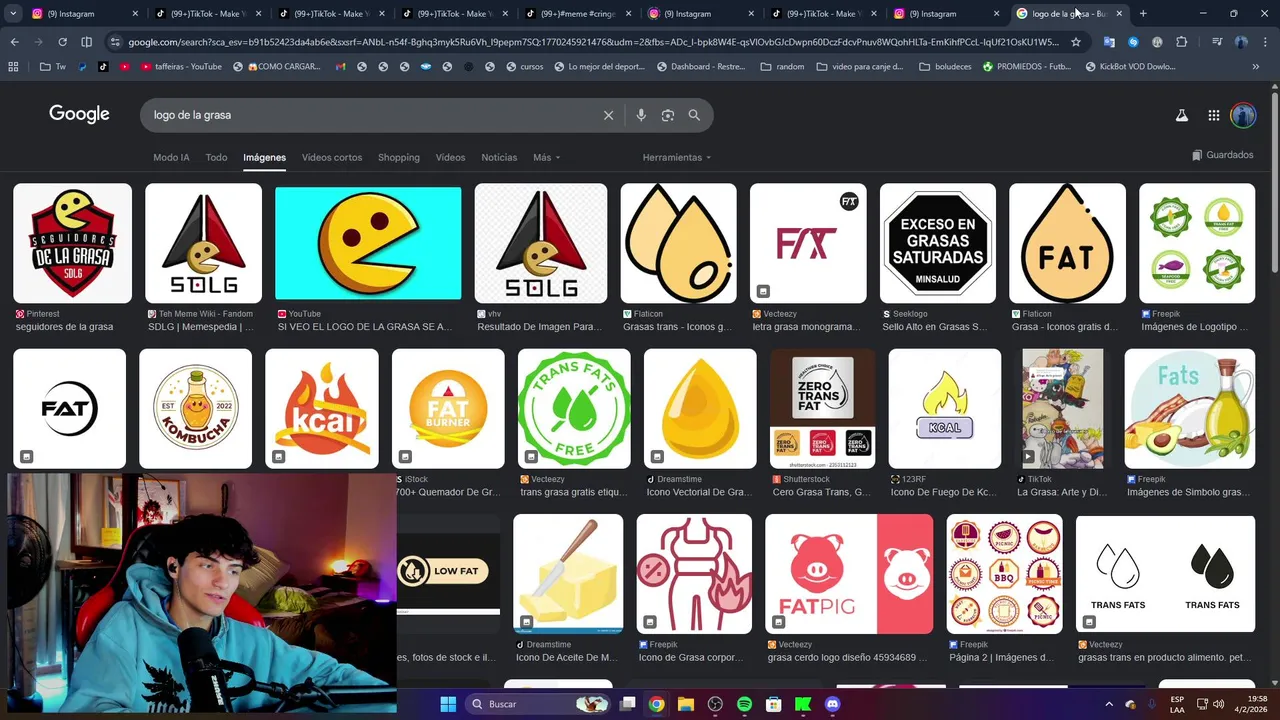Open the PROMIEDOS - Futb... bookmark

(x=1026, y=66)
